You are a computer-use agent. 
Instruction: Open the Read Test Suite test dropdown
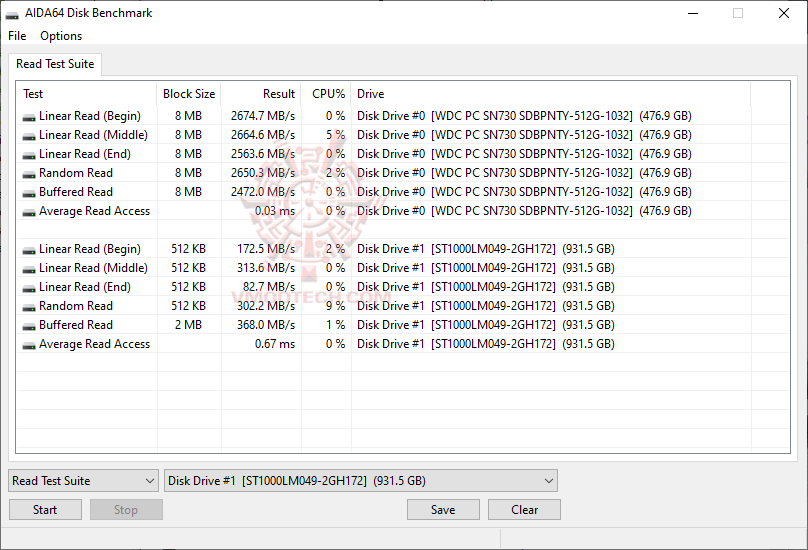(83, 480)
